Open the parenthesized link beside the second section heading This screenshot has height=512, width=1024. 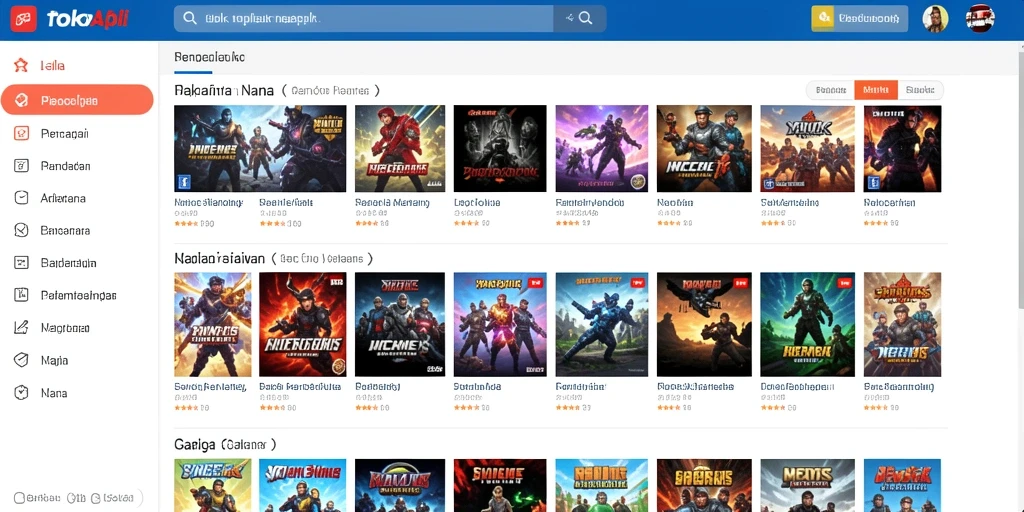click(321, 259)
